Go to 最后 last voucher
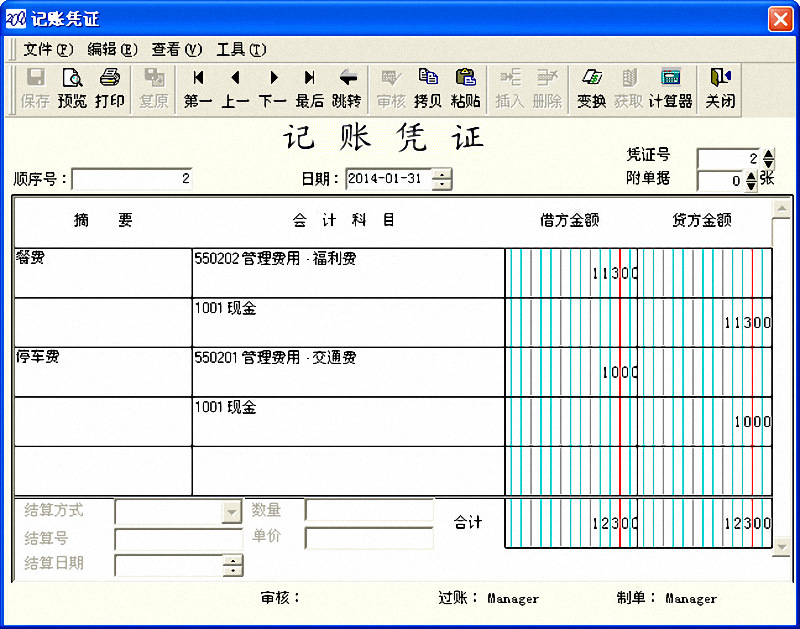Image resolution: width=800 pixels, height=629 pixels. point(310,89)
